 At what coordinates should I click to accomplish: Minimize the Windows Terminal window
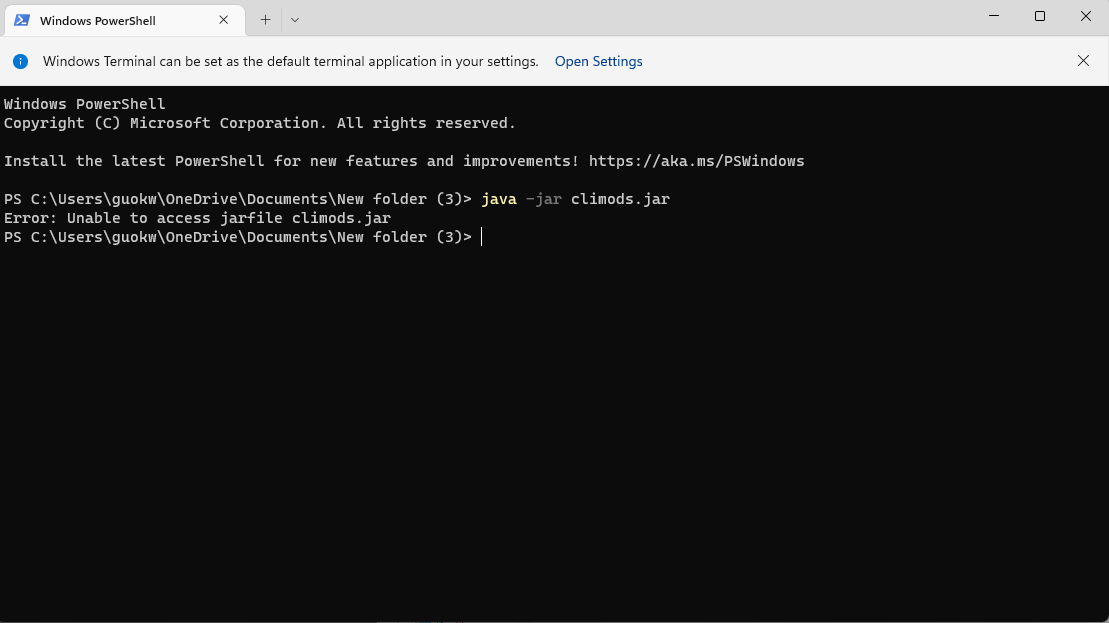click(x=994, y=16)
